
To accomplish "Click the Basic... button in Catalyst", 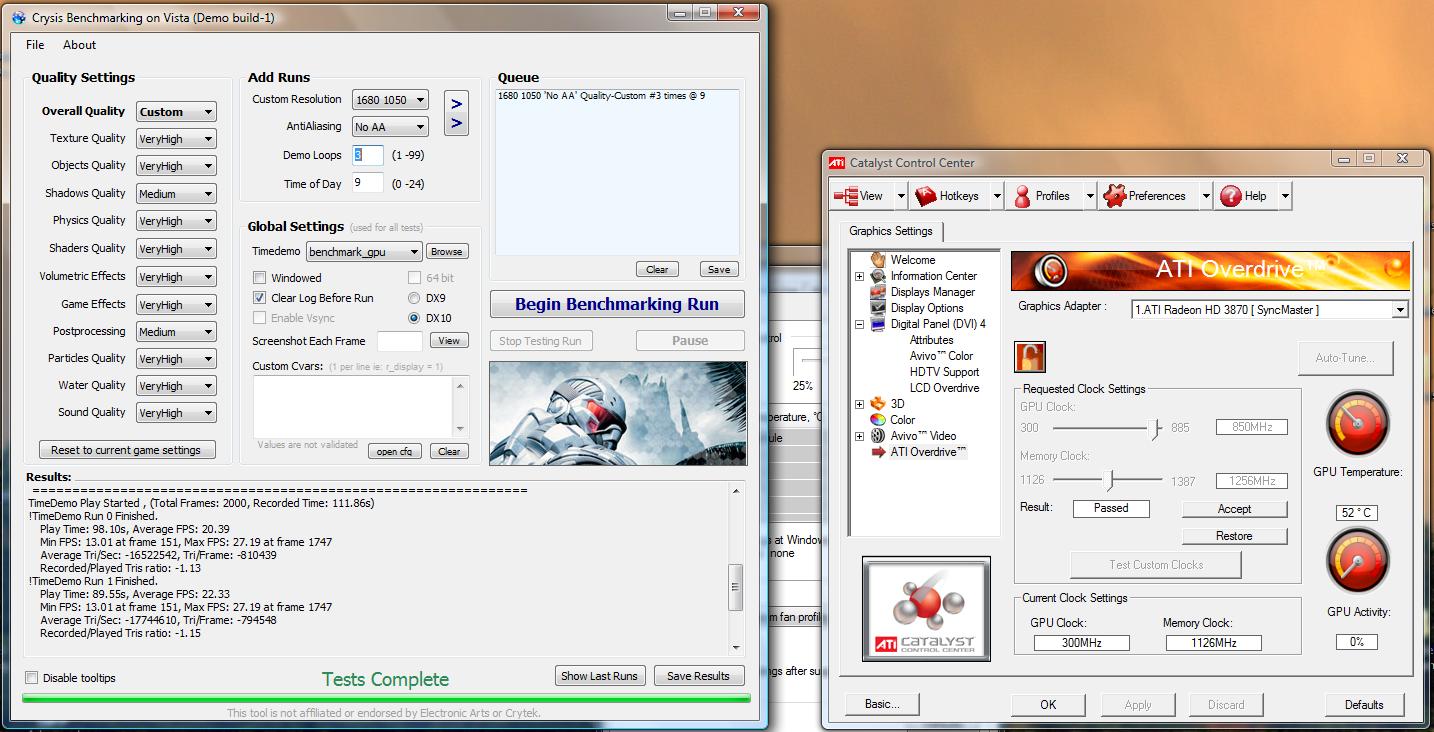I will click(881, 704).
